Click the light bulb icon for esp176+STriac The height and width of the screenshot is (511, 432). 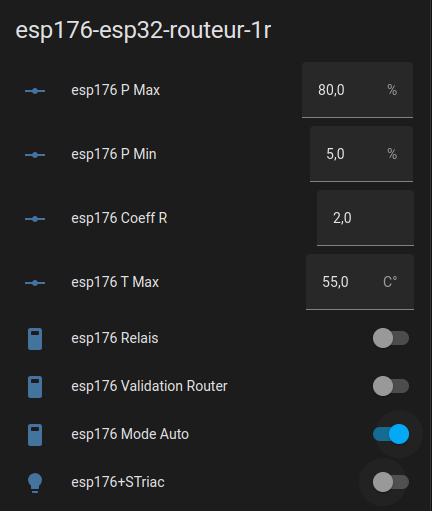click(35, 483)
